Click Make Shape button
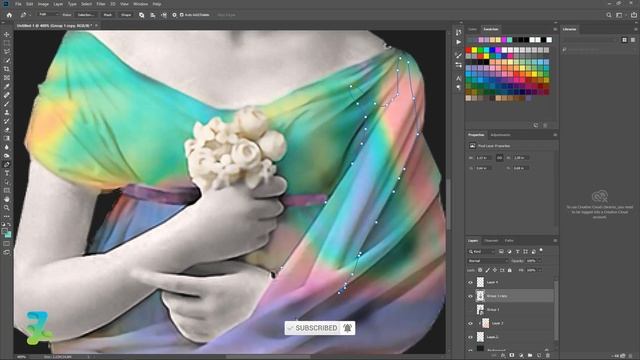Viewport: 640px width, 360px height. [x=126, y=15]
